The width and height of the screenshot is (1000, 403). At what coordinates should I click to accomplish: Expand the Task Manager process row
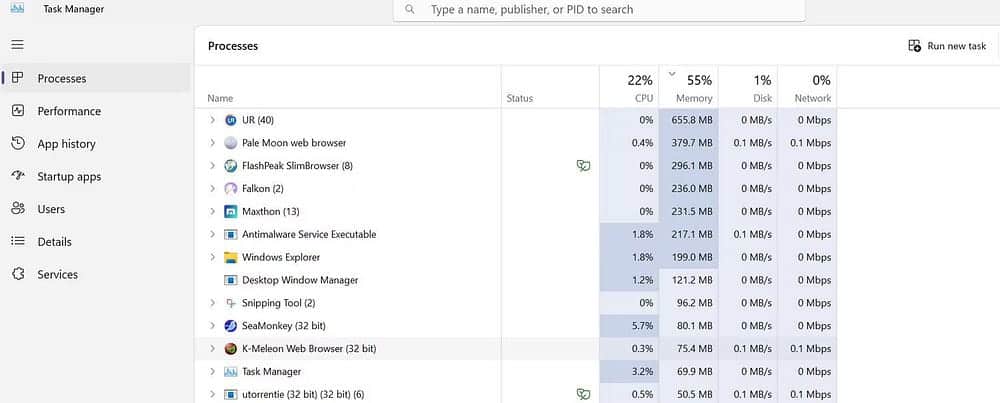(212, 372)
